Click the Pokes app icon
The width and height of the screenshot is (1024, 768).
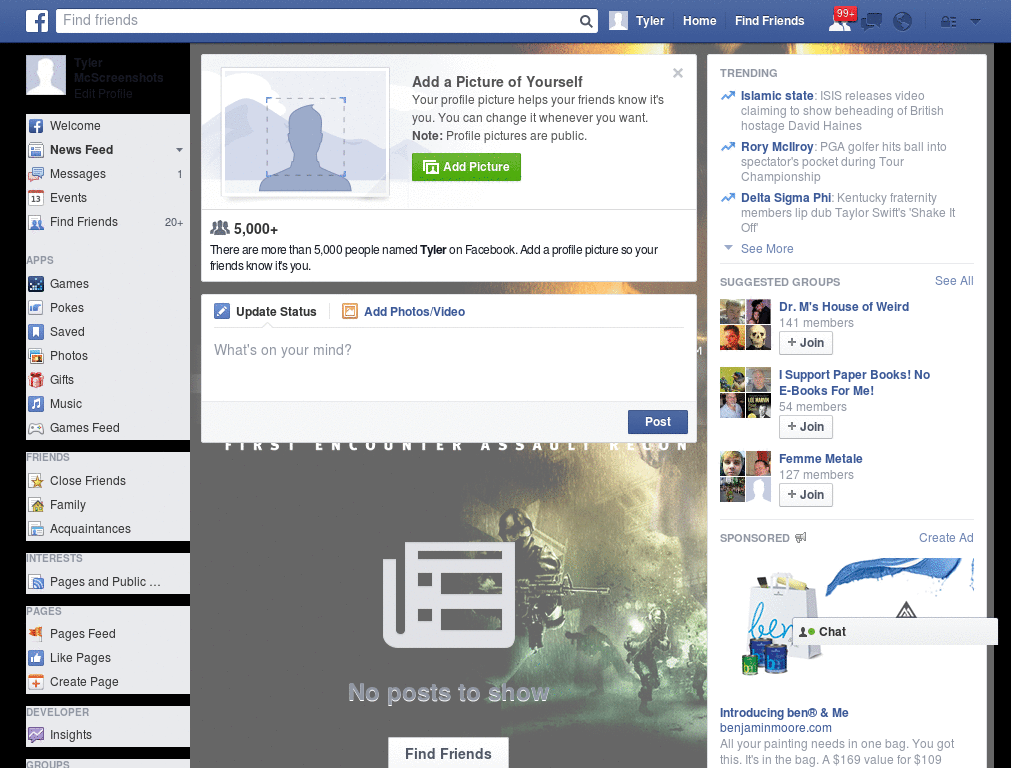point(36,308)
